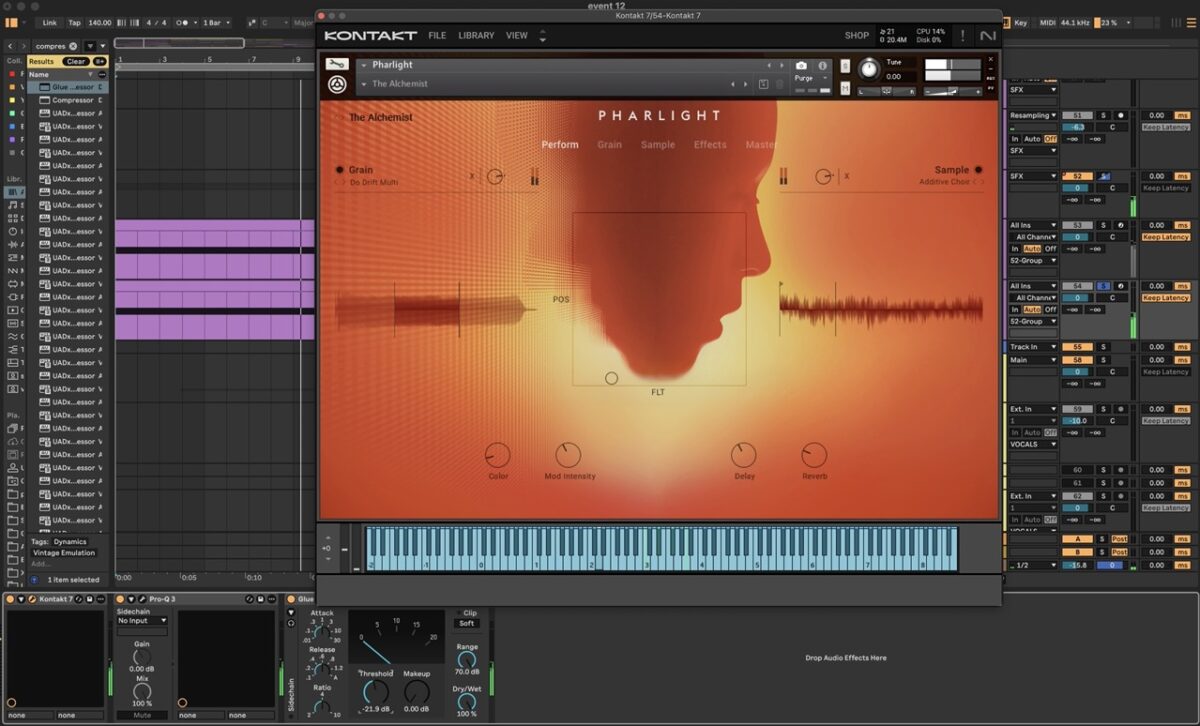Open the LIBRARY menu in Kontakt

pyautogui.click(x=476, y=36)
